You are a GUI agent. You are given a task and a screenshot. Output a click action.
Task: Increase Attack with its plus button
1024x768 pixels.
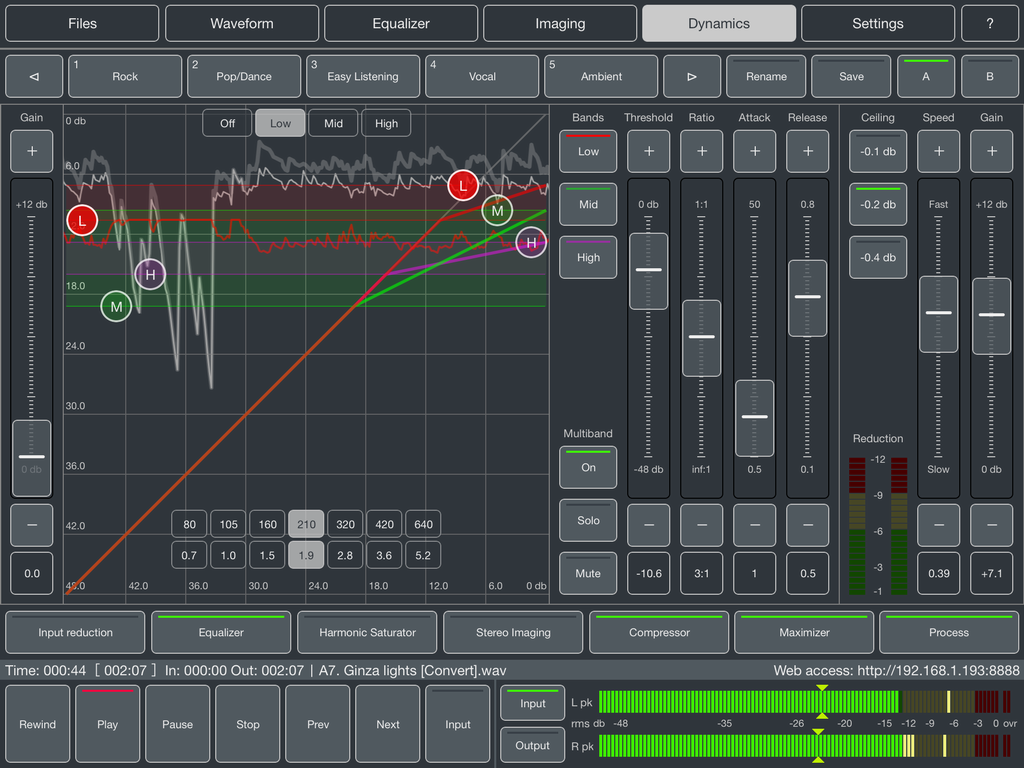(x=754, y=151)
